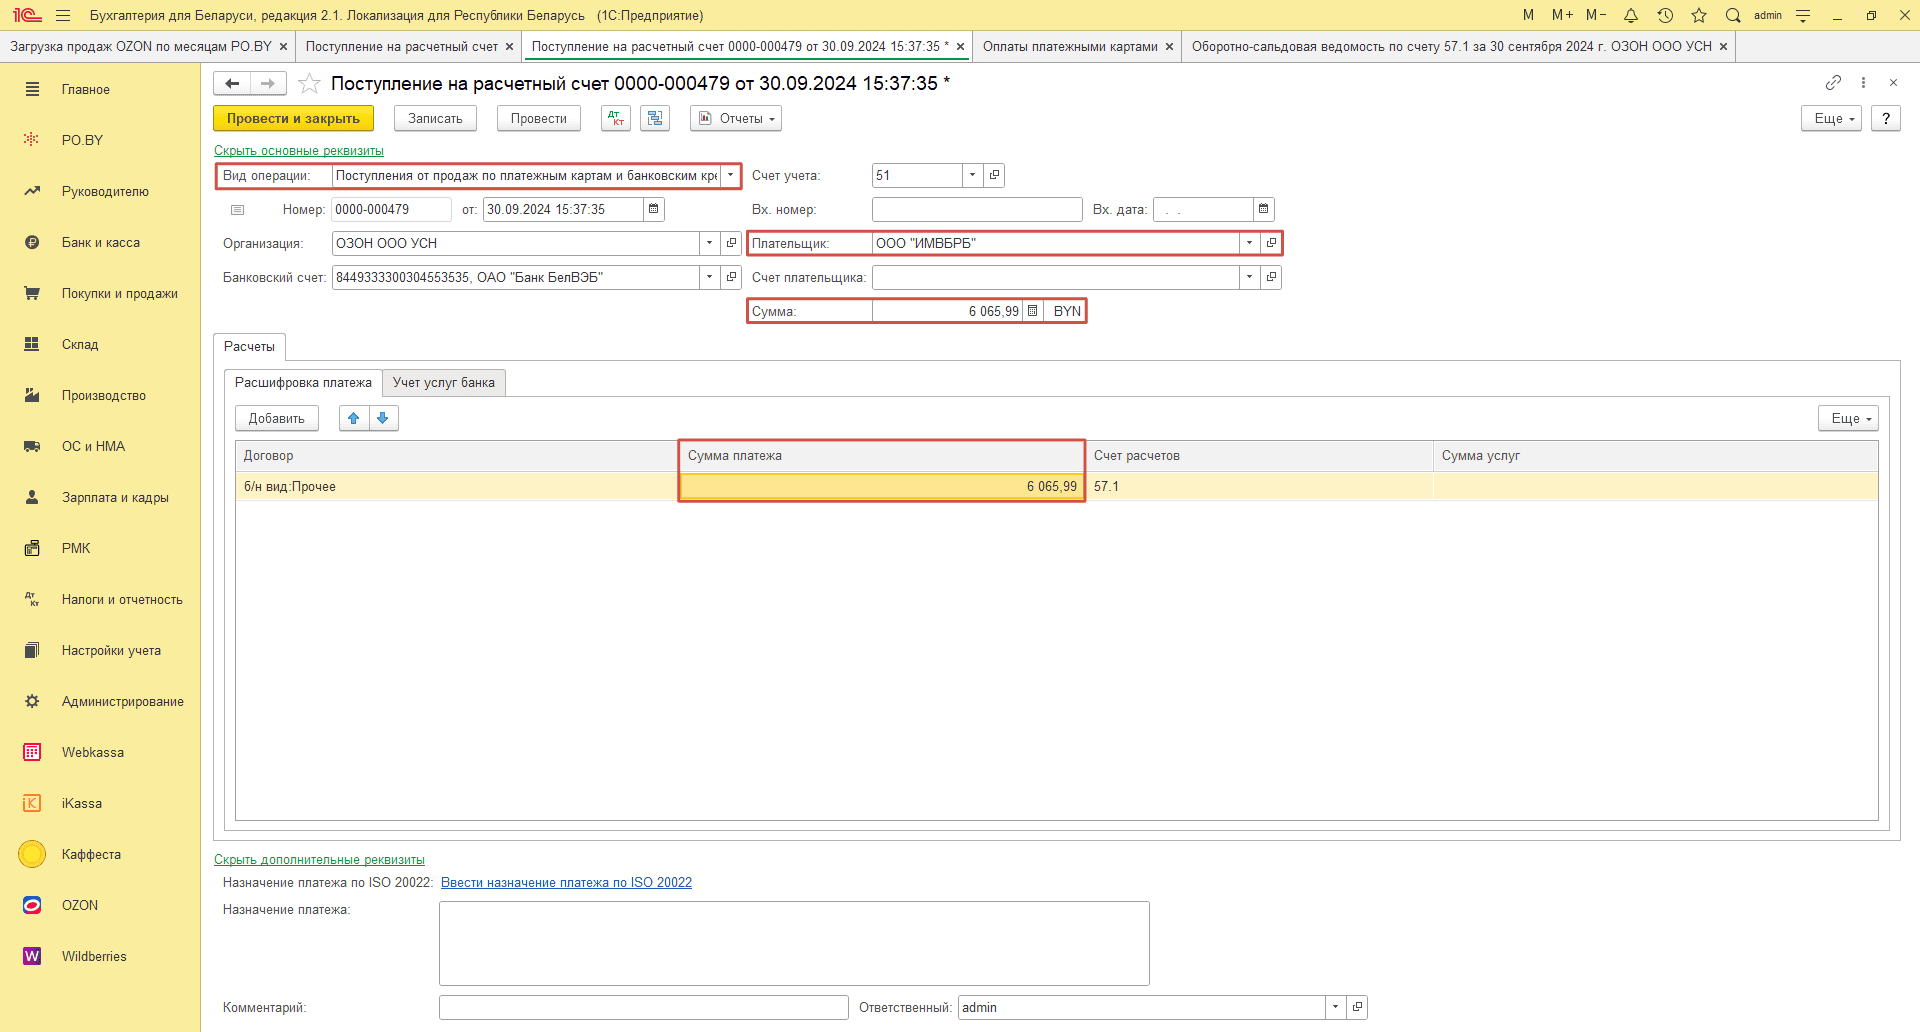The width and height of the screenshot is (1920, 1032).
Task: Click the M− calculator memory button
Action: click(1596, 15)
